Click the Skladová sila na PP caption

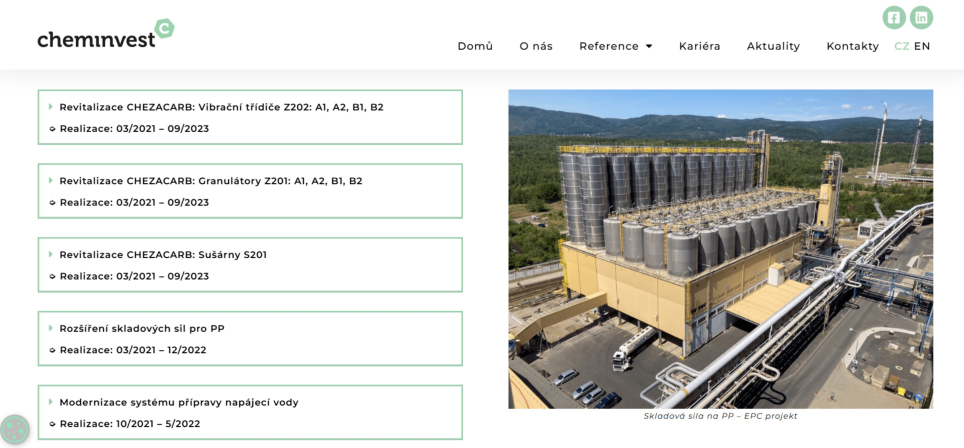click(x=721, y=416)
